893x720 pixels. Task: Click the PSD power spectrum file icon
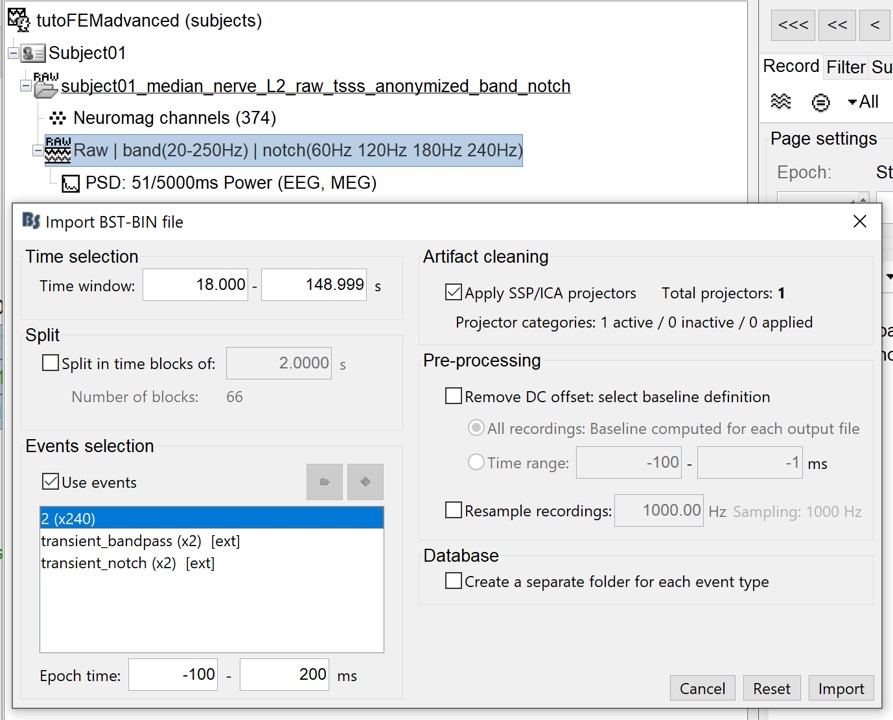tap(70, 183)
